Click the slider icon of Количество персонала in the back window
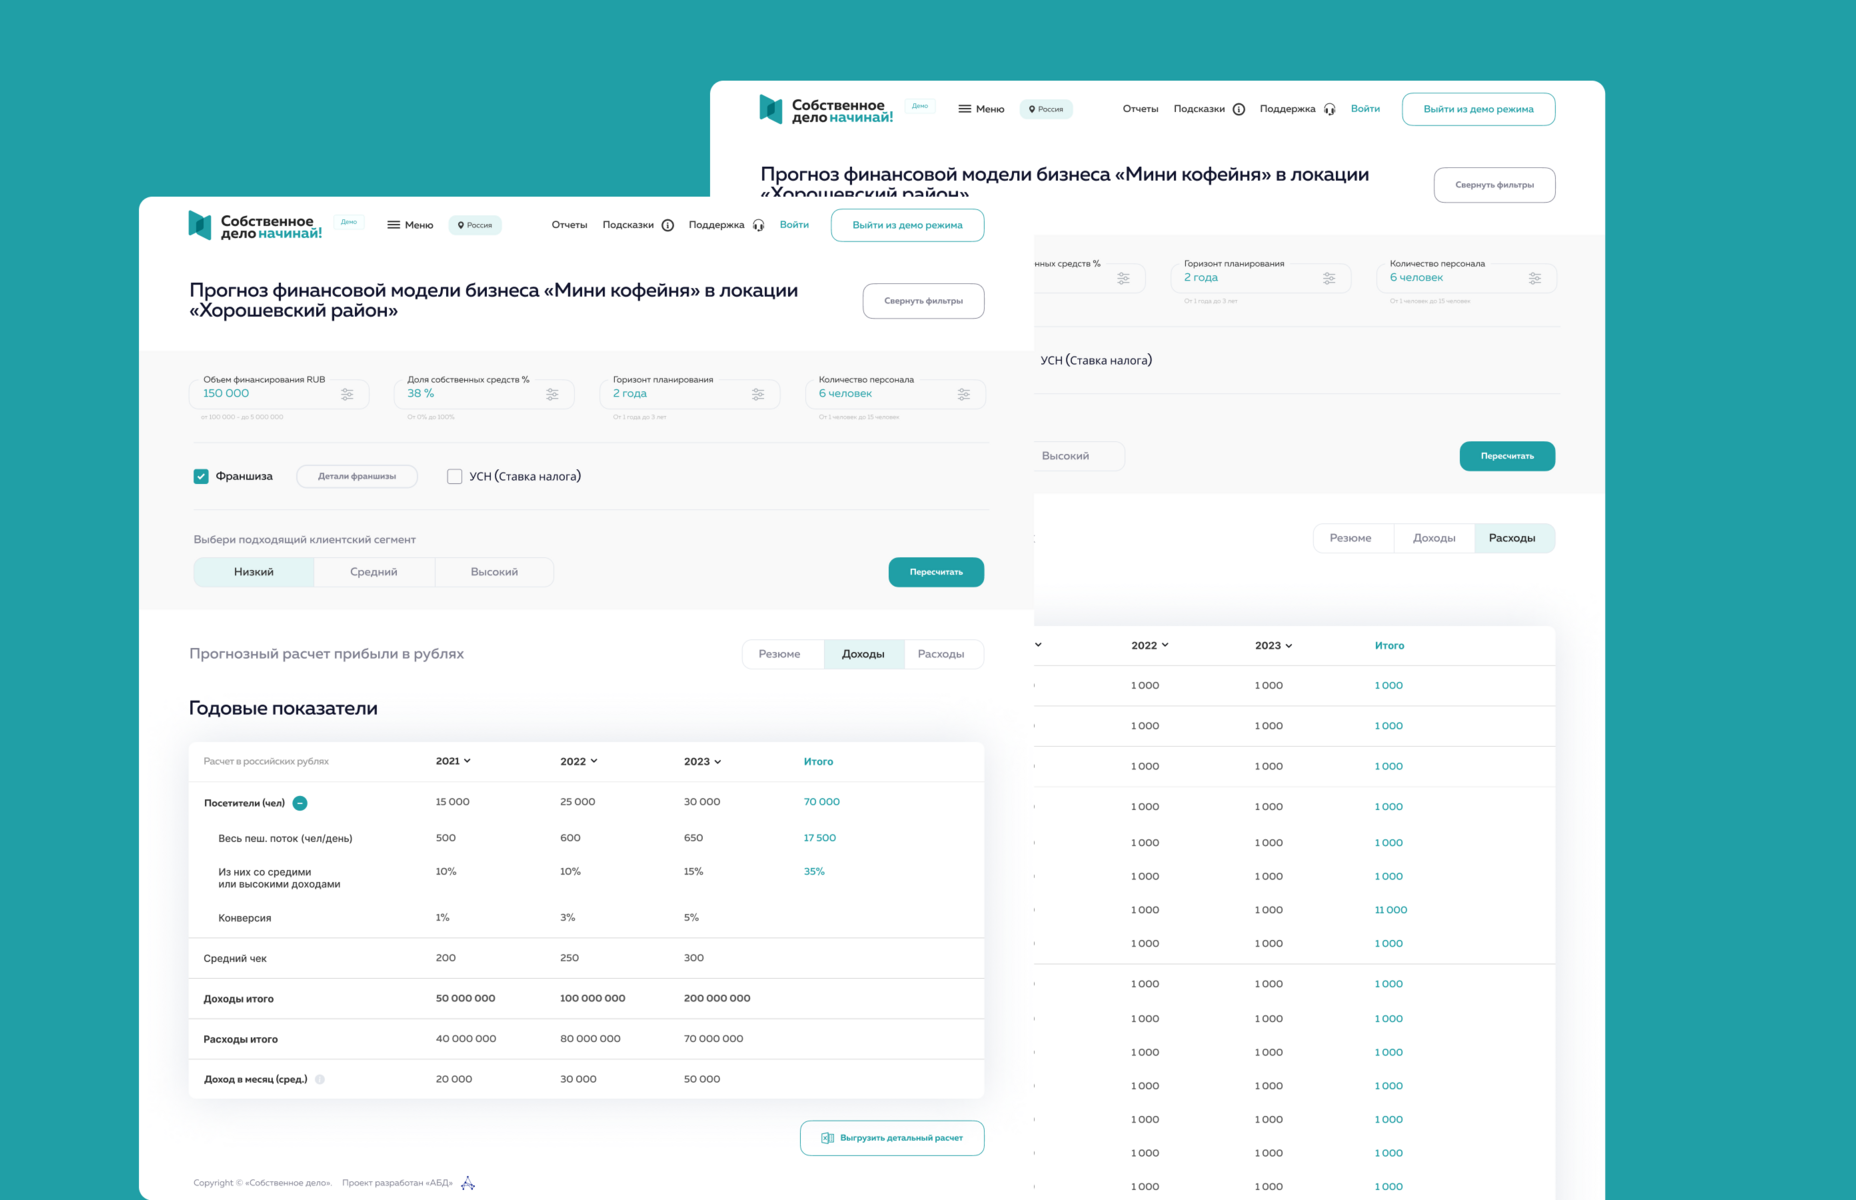This screenshot has height=1200, width=1856. (x=1535, y=278)
